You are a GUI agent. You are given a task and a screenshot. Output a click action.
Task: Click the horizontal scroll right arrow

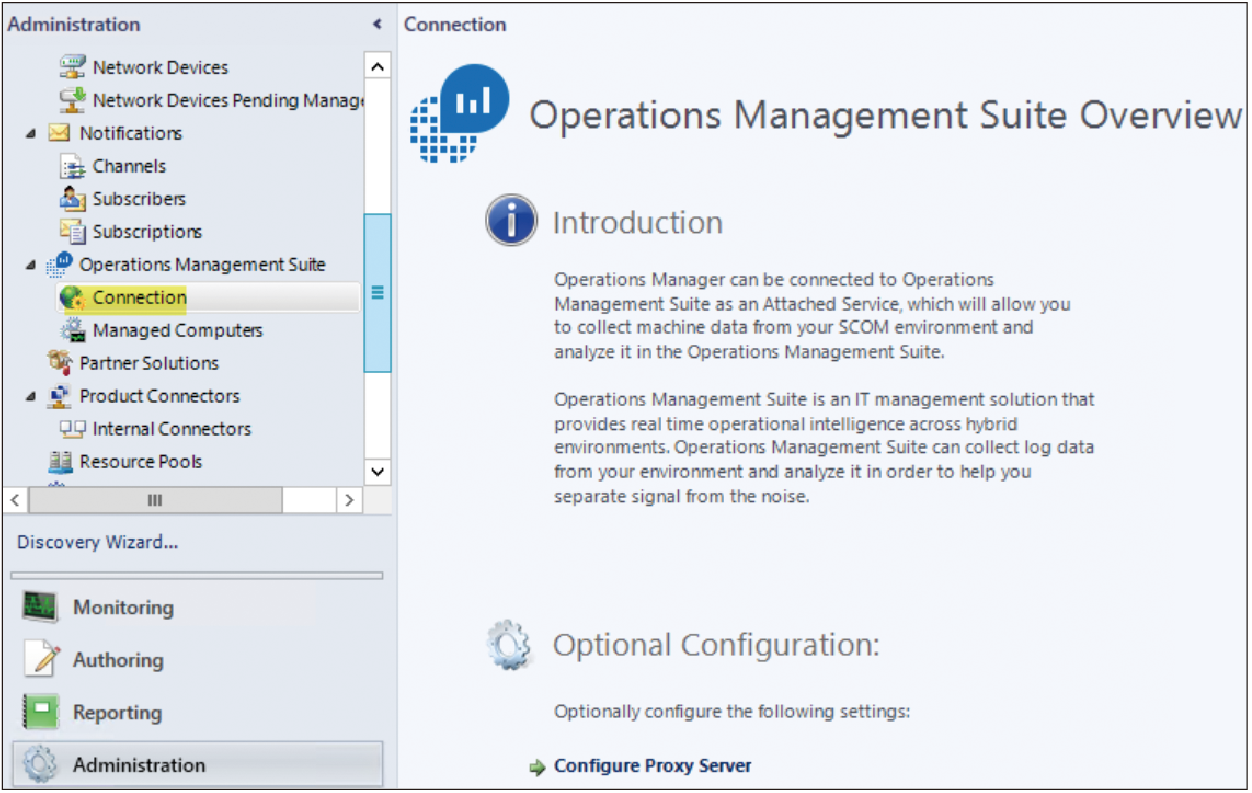pos(349,499)
